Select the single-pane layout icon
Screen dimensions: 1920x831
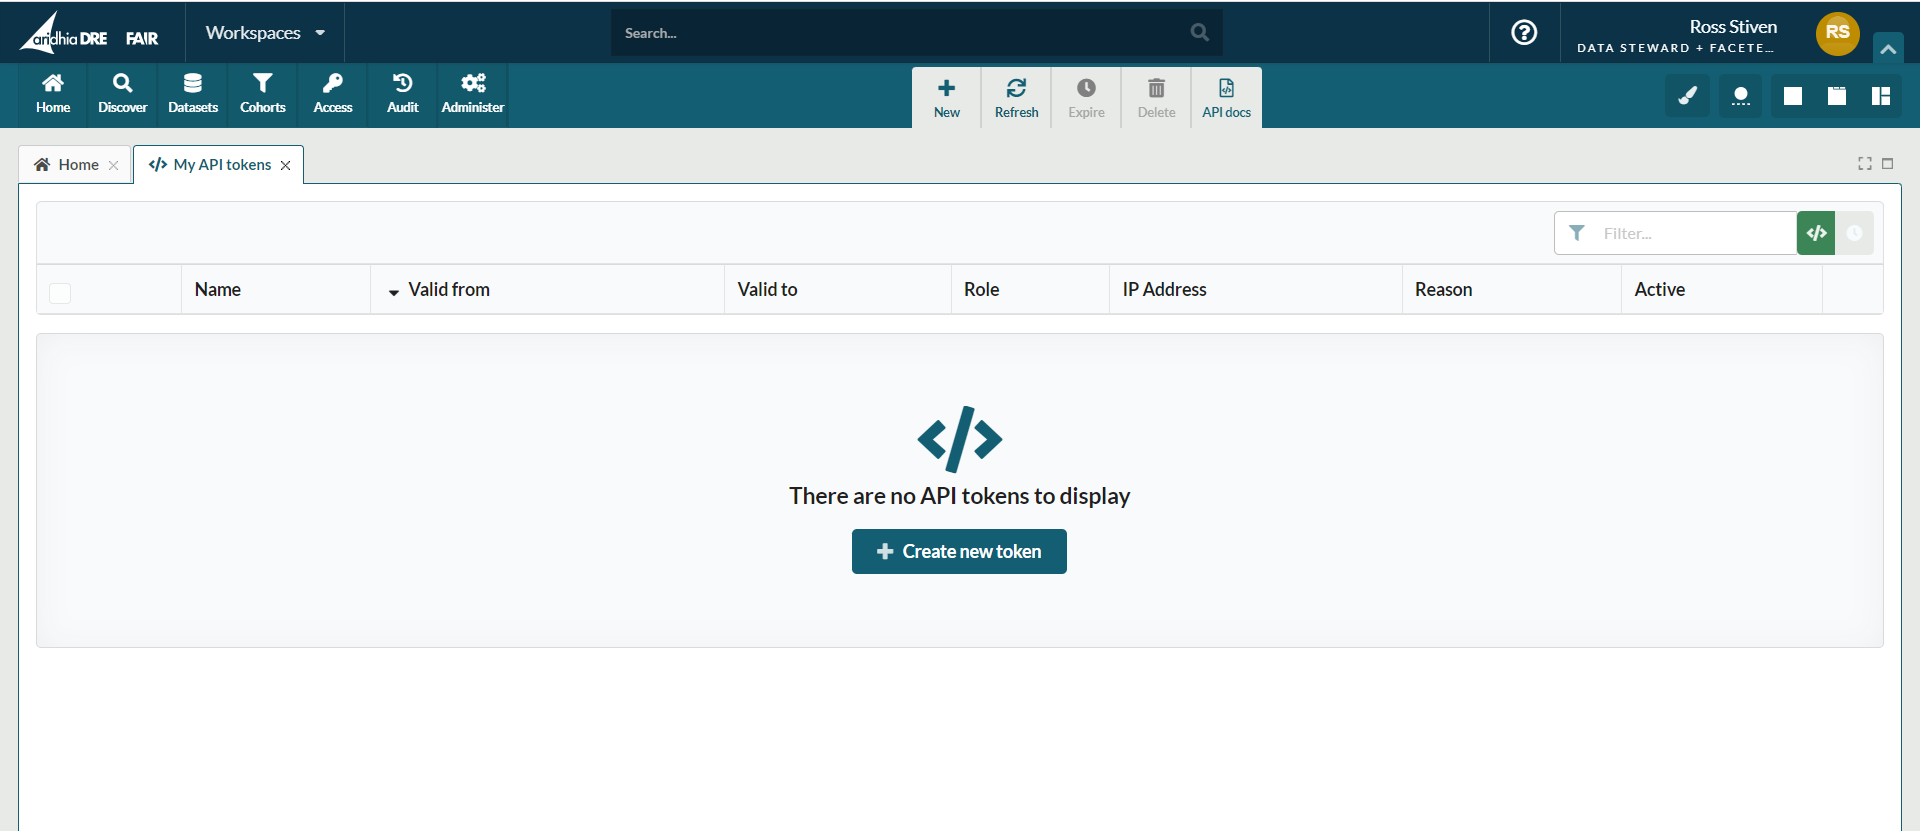tap(1793, 96)
